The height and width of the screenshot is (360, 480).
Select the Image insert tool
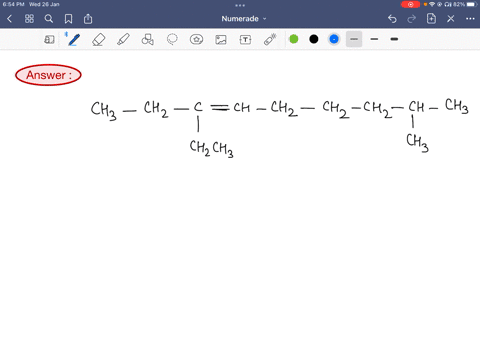click(x=221, y=40)
